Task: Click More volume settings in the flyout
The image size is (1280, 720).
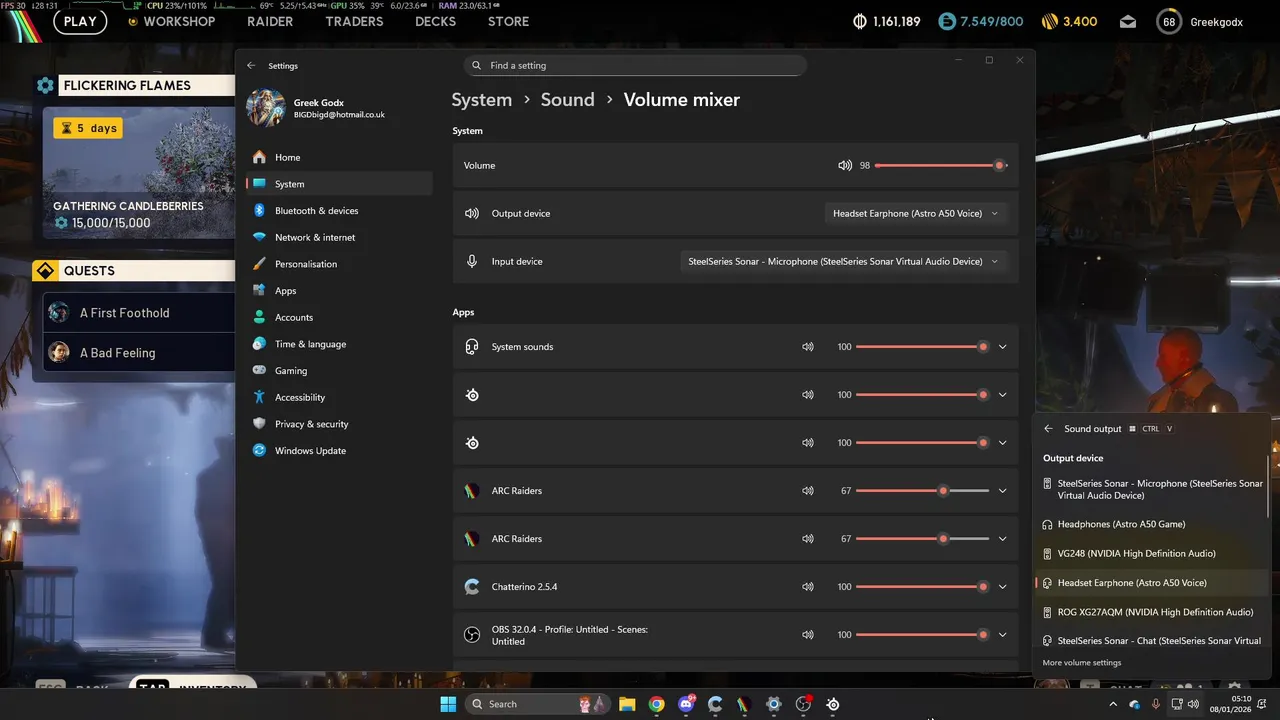Action: (1082, 663)
